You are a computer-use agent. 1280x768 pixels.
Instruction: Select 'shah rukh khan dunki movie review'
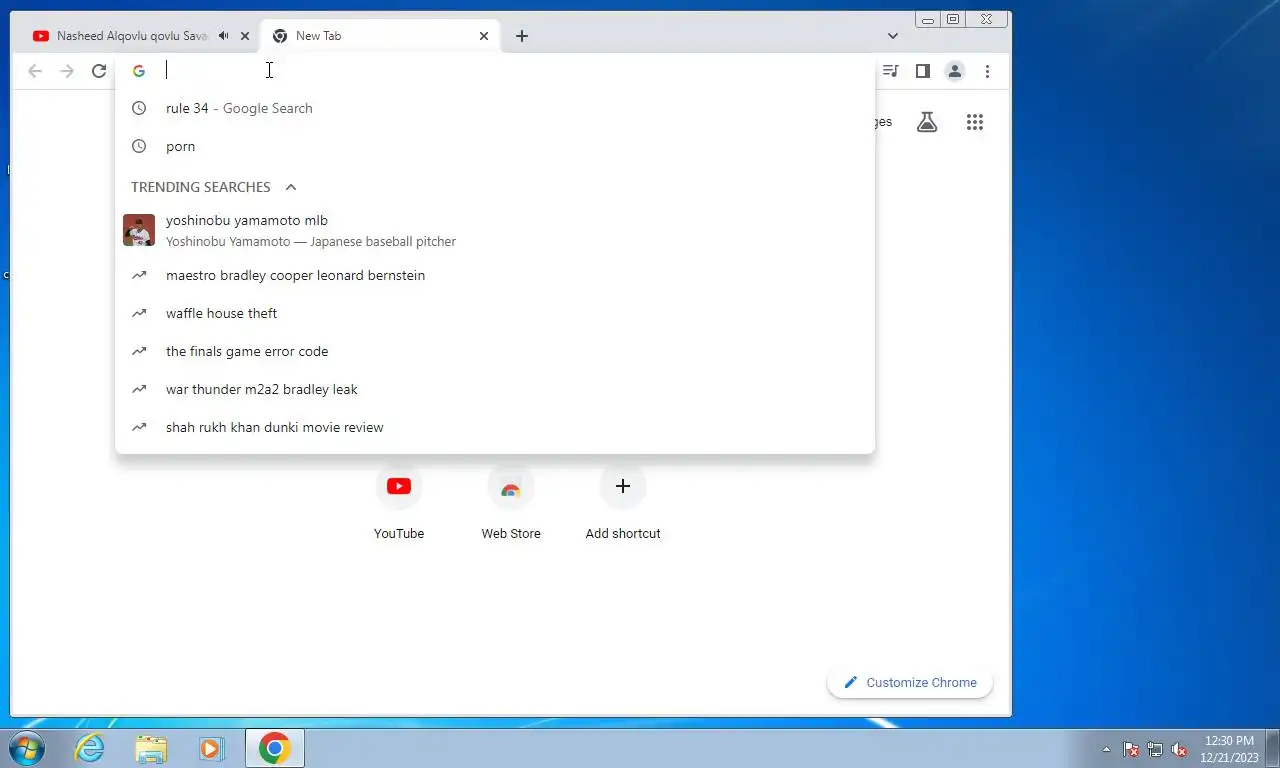[495, 427]
